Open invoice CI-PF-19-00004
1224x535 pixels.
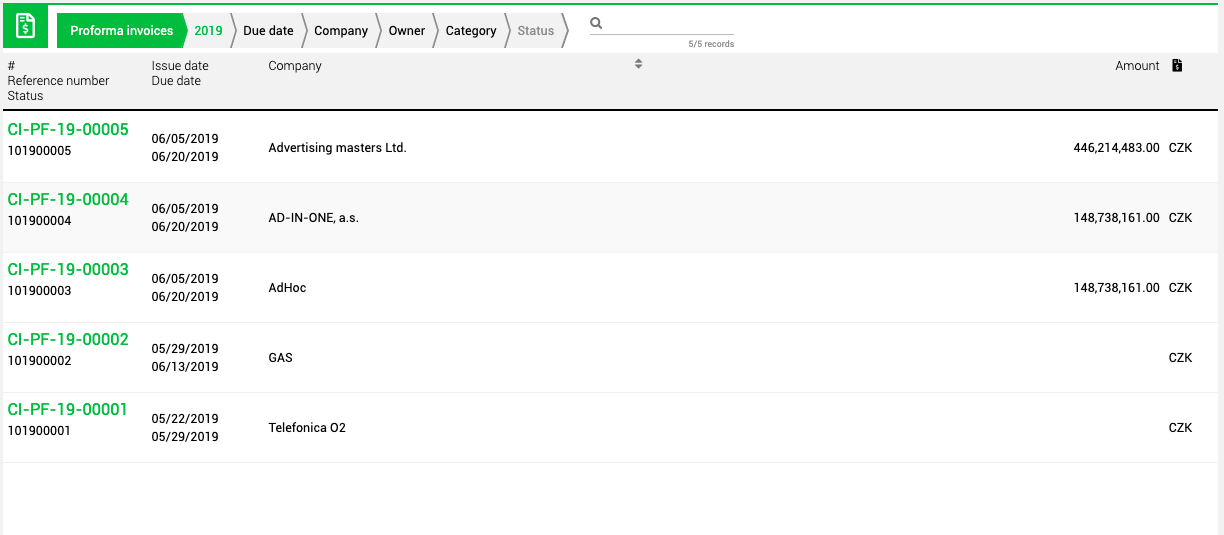click(68, 200)
